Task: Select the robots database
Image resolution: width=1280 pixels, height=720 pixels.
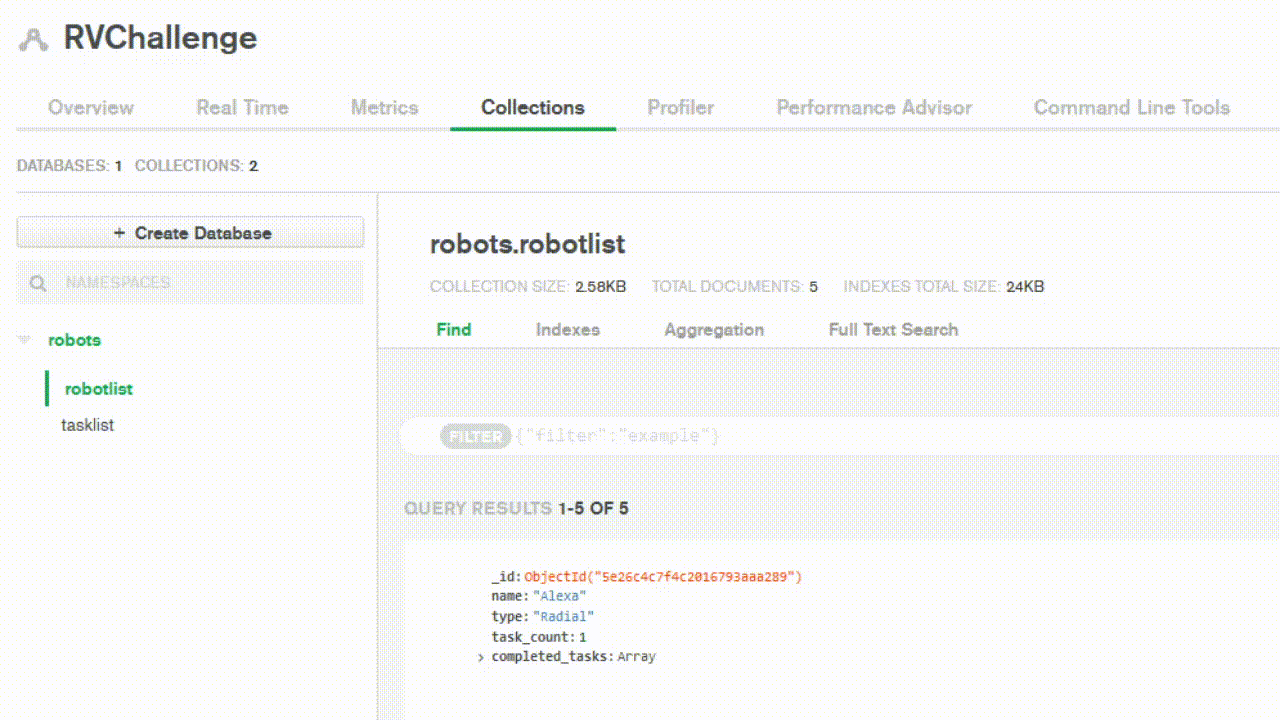Action: click(74, 340)
